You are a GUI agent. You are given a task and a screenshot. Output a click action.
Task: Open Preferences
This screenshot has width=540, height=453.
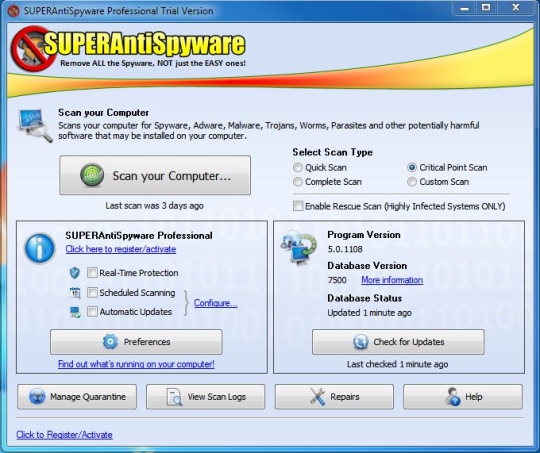coord(136,342)
